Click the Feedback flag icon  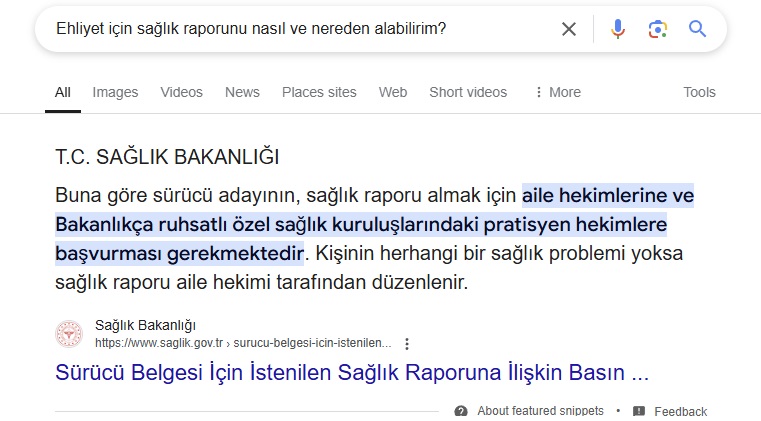(639, 411)
